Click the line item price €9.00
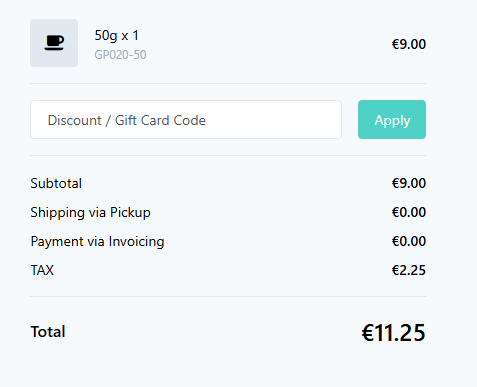Viewport: 477px width, 387px height. tap(409, 44)
